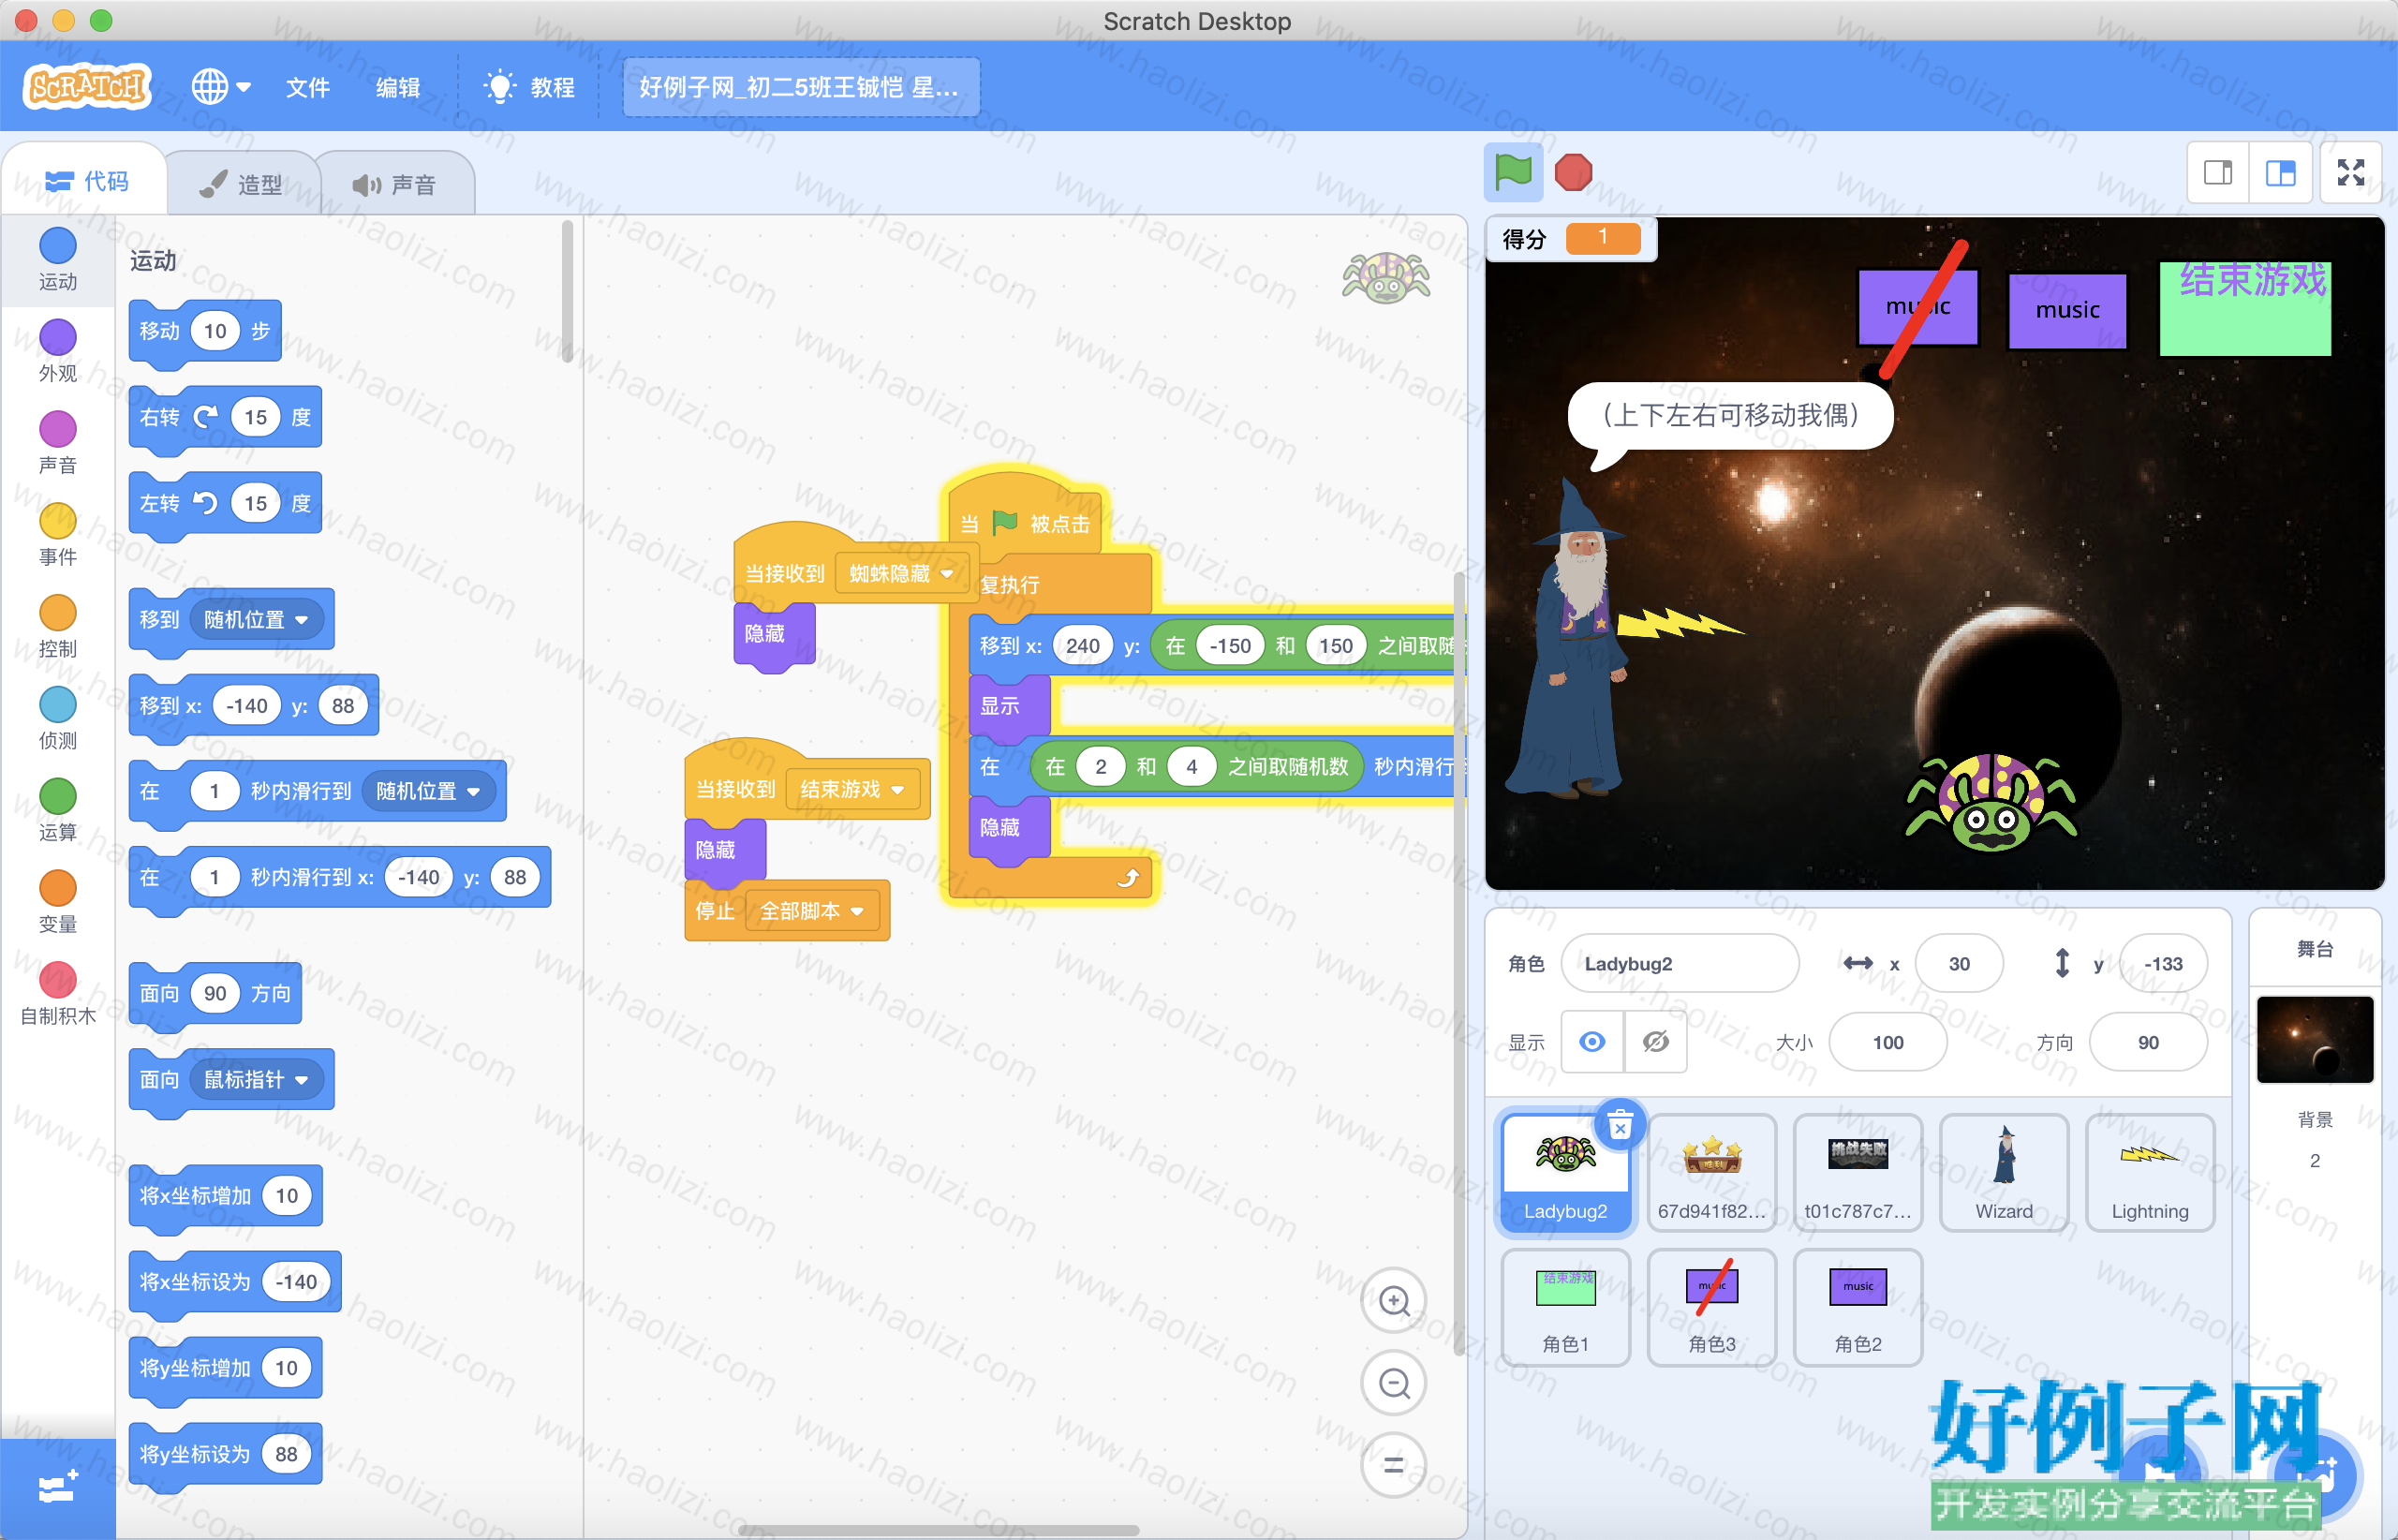Screen dimensions: 2398x1540
Task: Select the Ladybug2 sprite thumbnail
Action: coord(1565,1172)
